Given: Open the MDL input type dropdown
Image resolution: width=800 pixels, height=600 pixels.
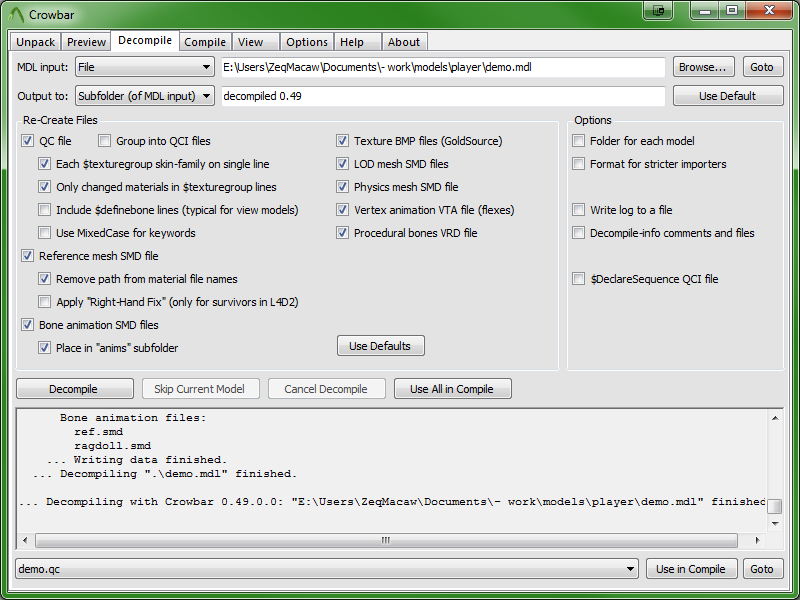Looking at the screenshot, I should tap(145, 67).
